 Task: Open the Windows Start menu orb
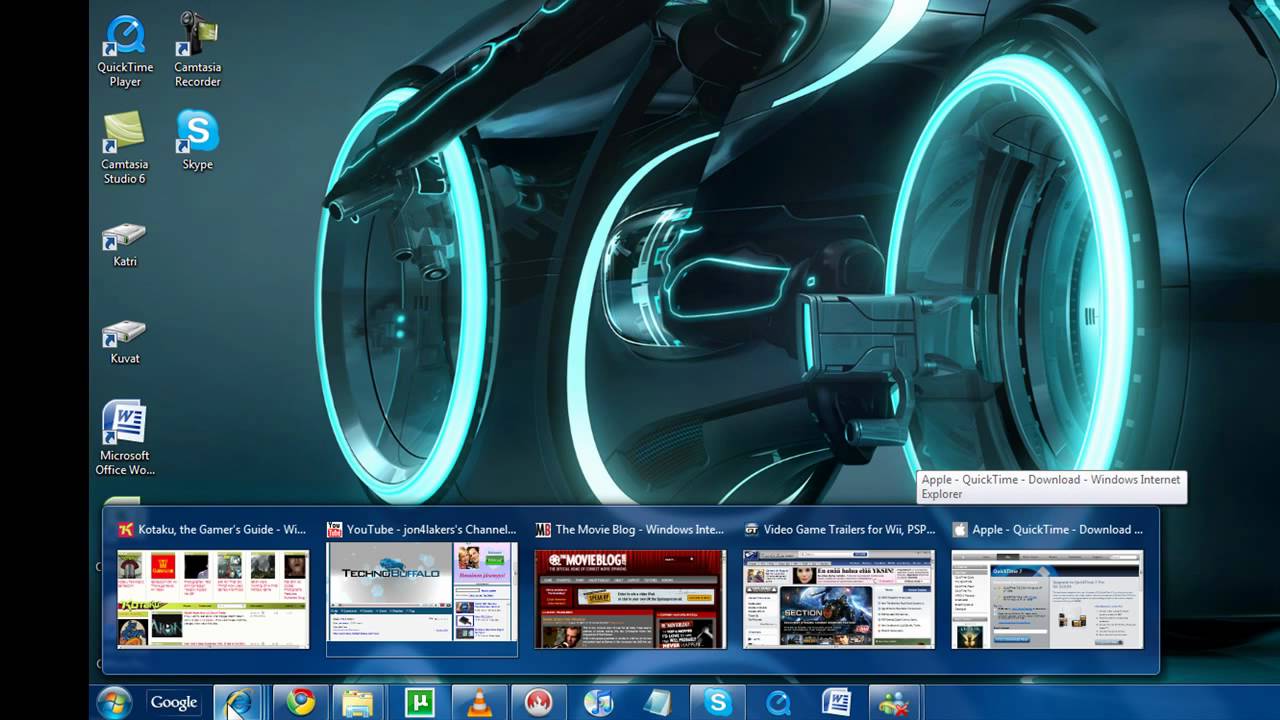(x=114, y=702)
